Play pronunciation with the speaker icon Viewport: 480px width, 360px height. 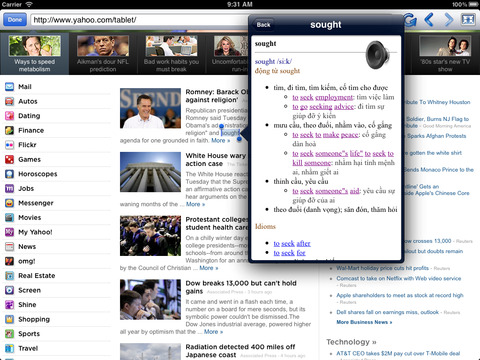(x=378, y=55)
